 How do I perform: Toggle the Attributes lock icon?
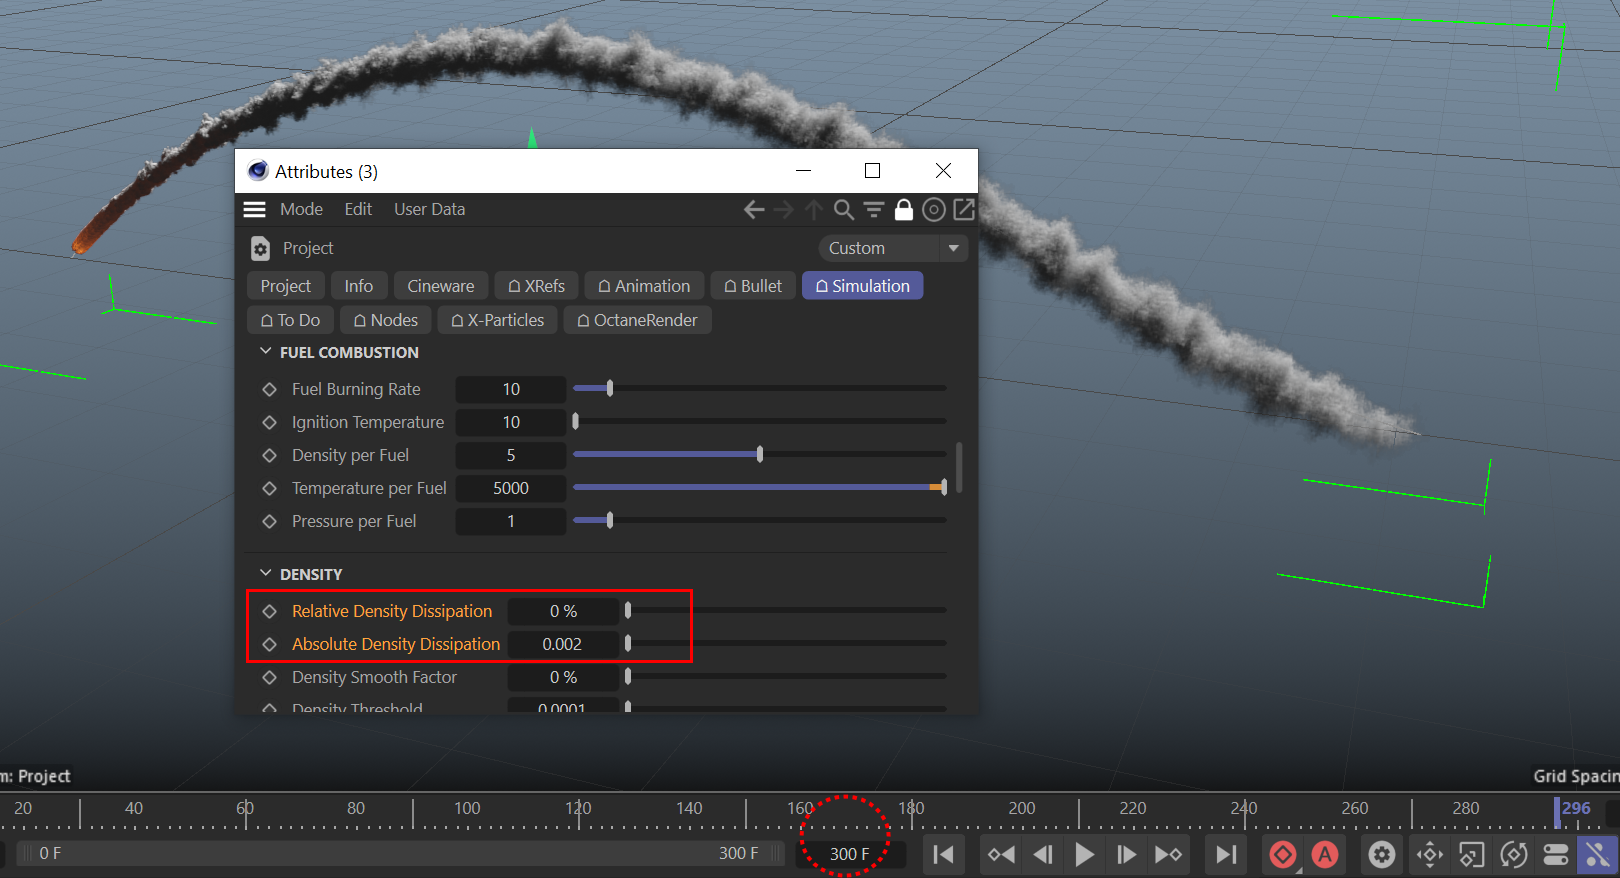(x=904, y=209)
